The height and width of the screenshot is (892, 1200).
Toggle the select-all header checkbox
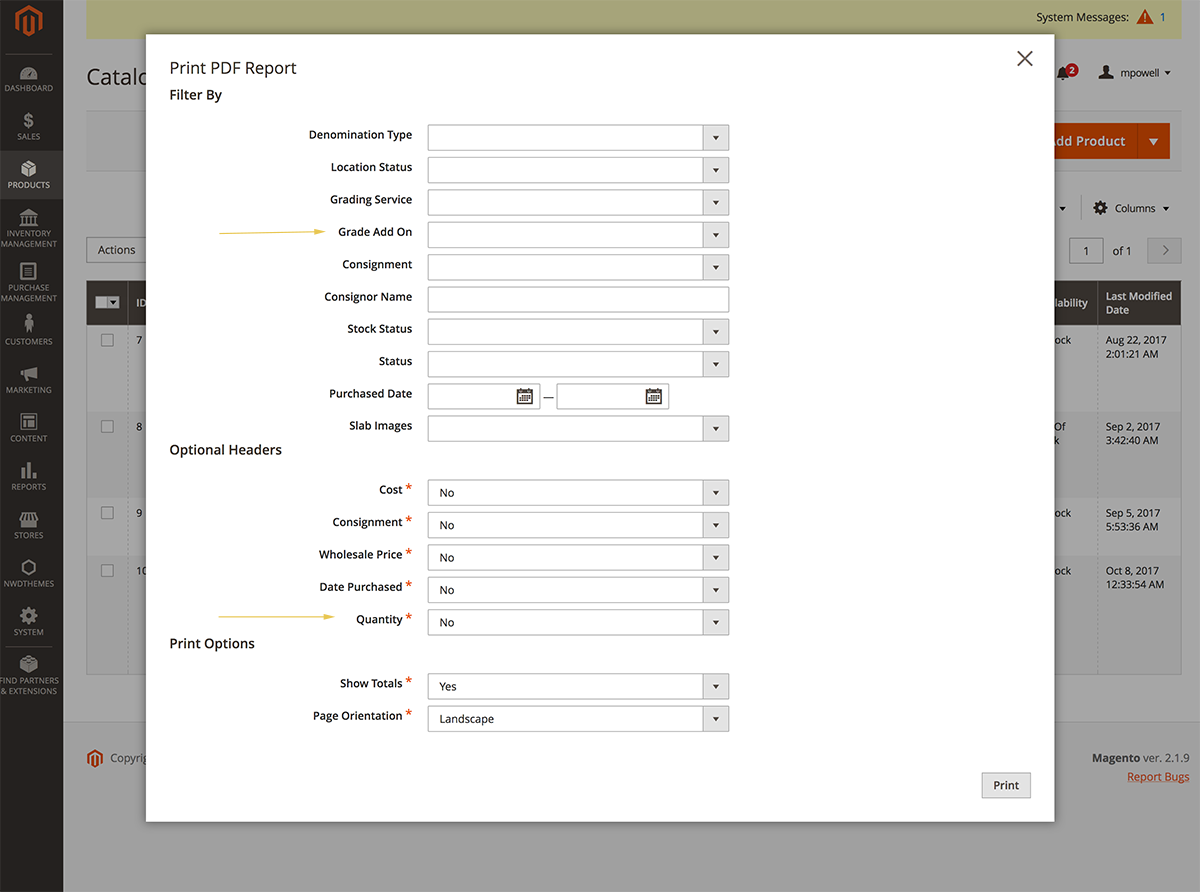(x=101, y=302)
